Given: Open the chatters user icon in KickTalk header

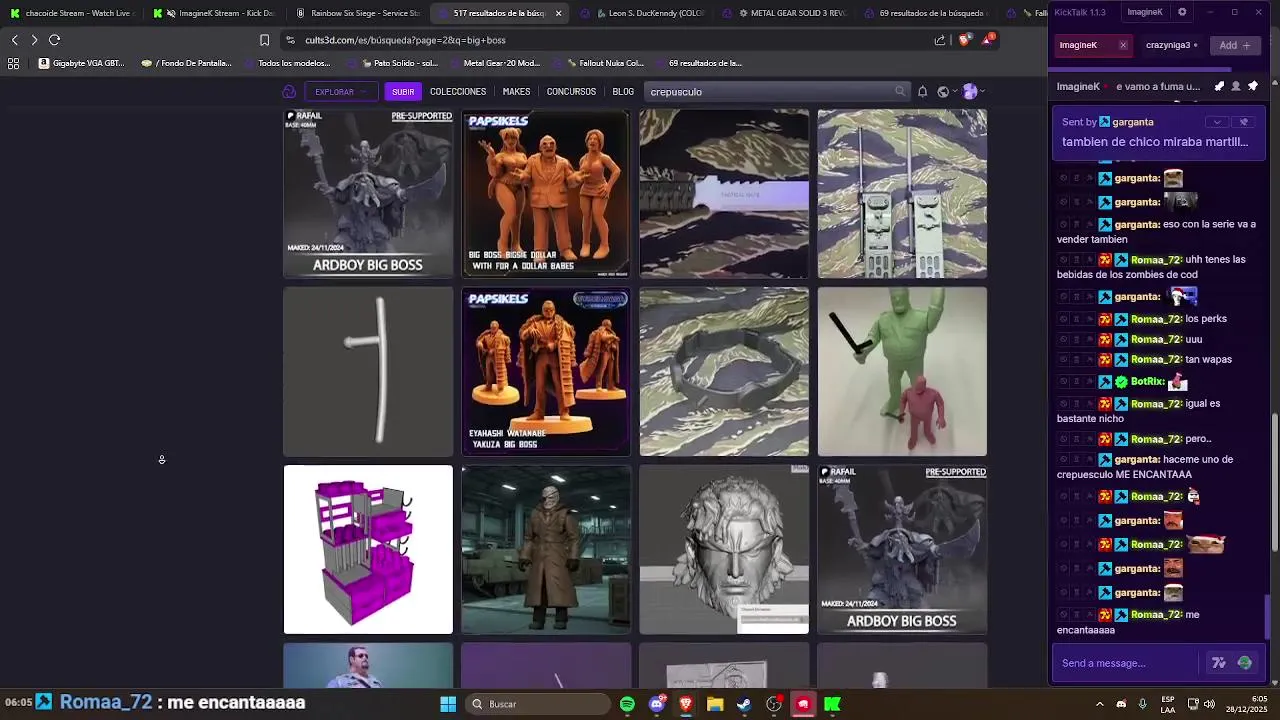Looking at the screenshot, I should tap(1236, 86).
